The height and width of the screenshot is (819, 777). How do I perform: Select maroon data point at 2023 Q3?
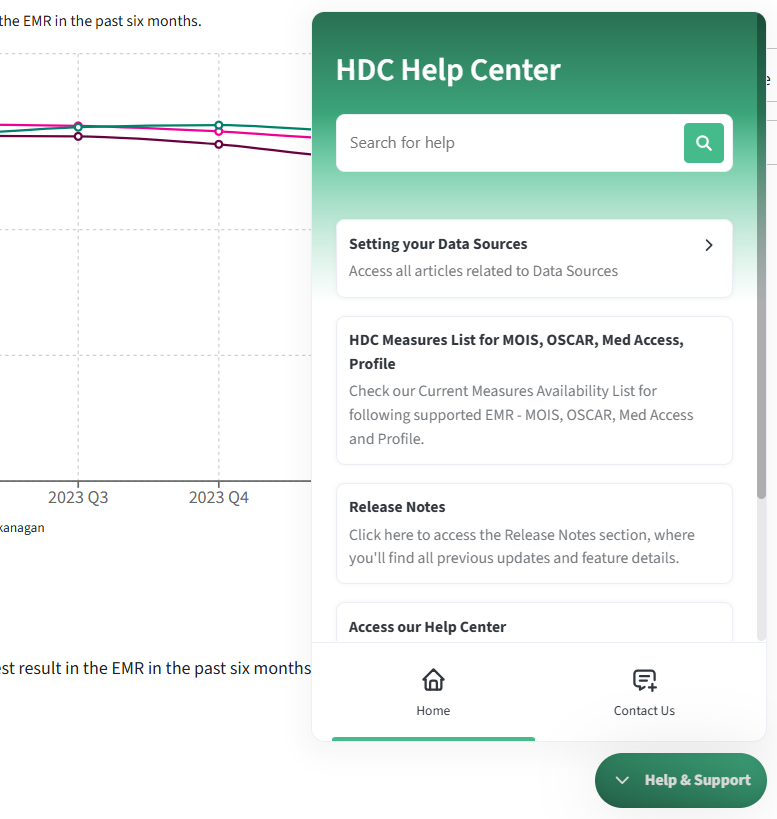[78, 136]
